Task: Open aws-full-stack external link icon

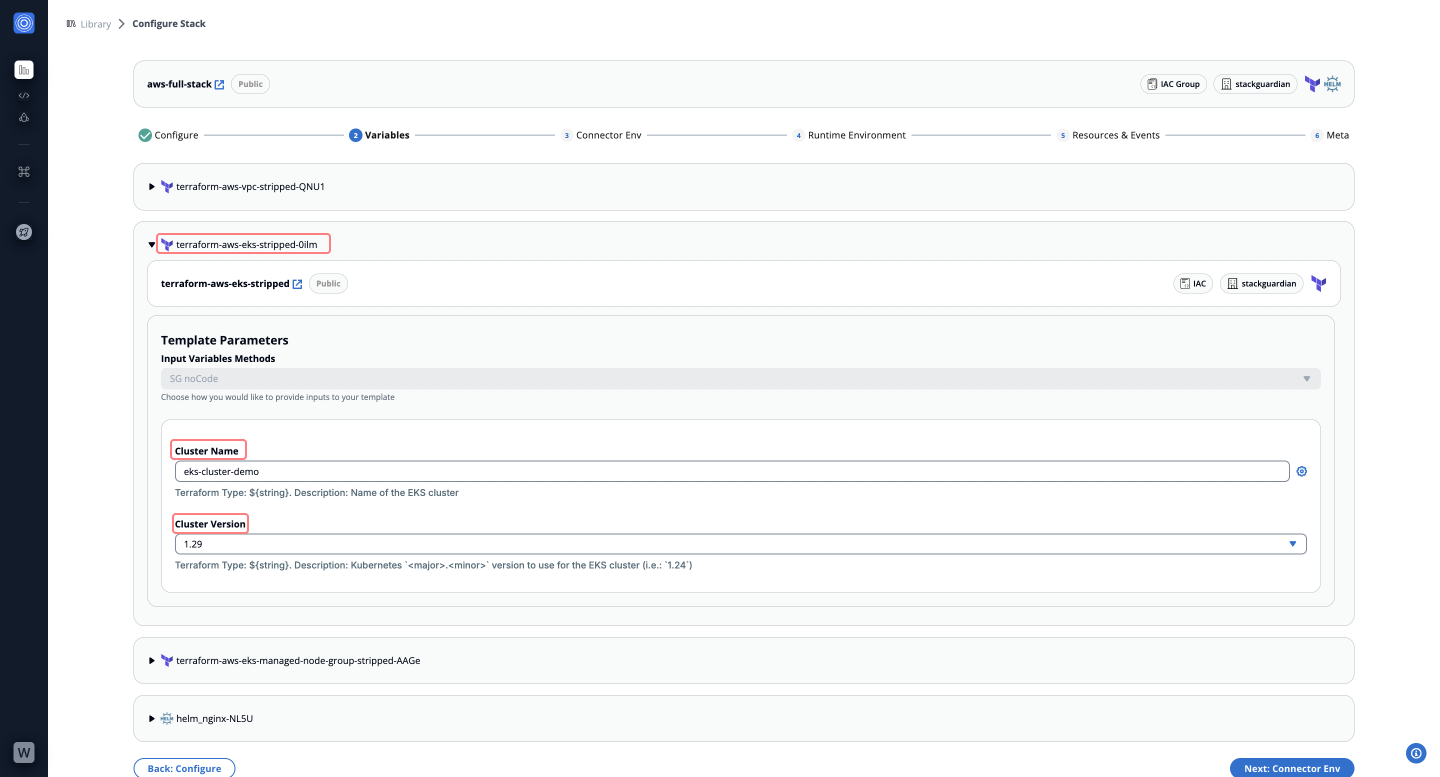Action: tap(220, 85)
